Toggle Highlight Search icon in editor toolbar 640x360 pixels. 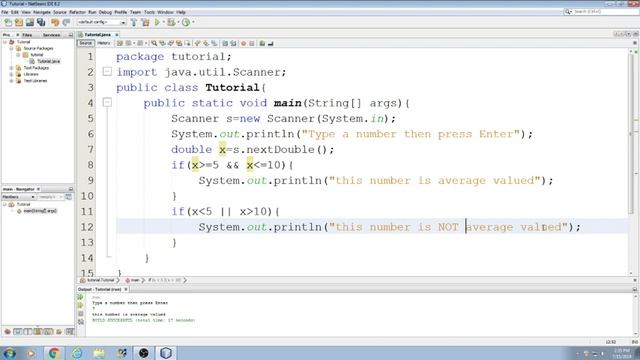click(x=179, y=43)
